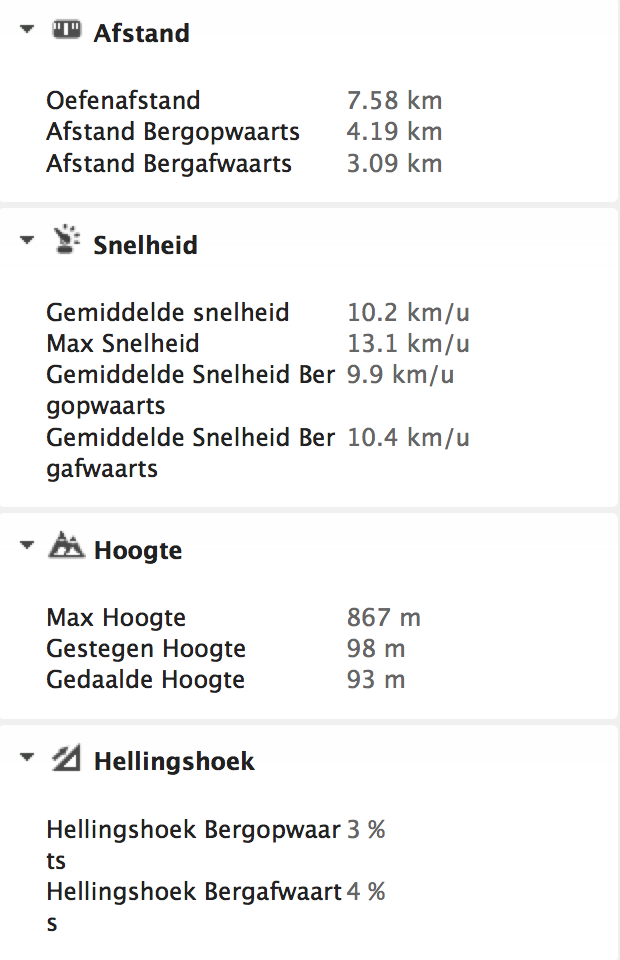Collapse the Hellingshoek section
Screen dimensions: 620x960
(x=26, y=758)
